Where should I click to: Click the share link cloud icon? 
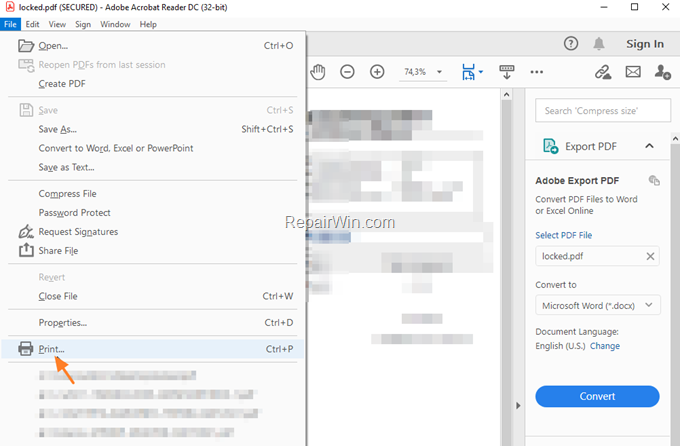point(603,72)
